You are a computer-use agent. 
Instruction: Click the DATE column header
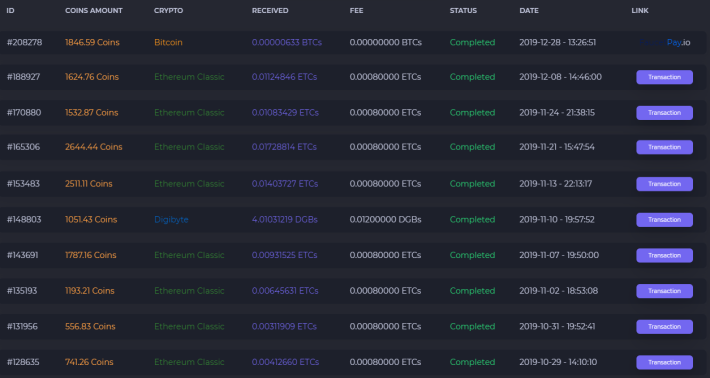[529, 10]
